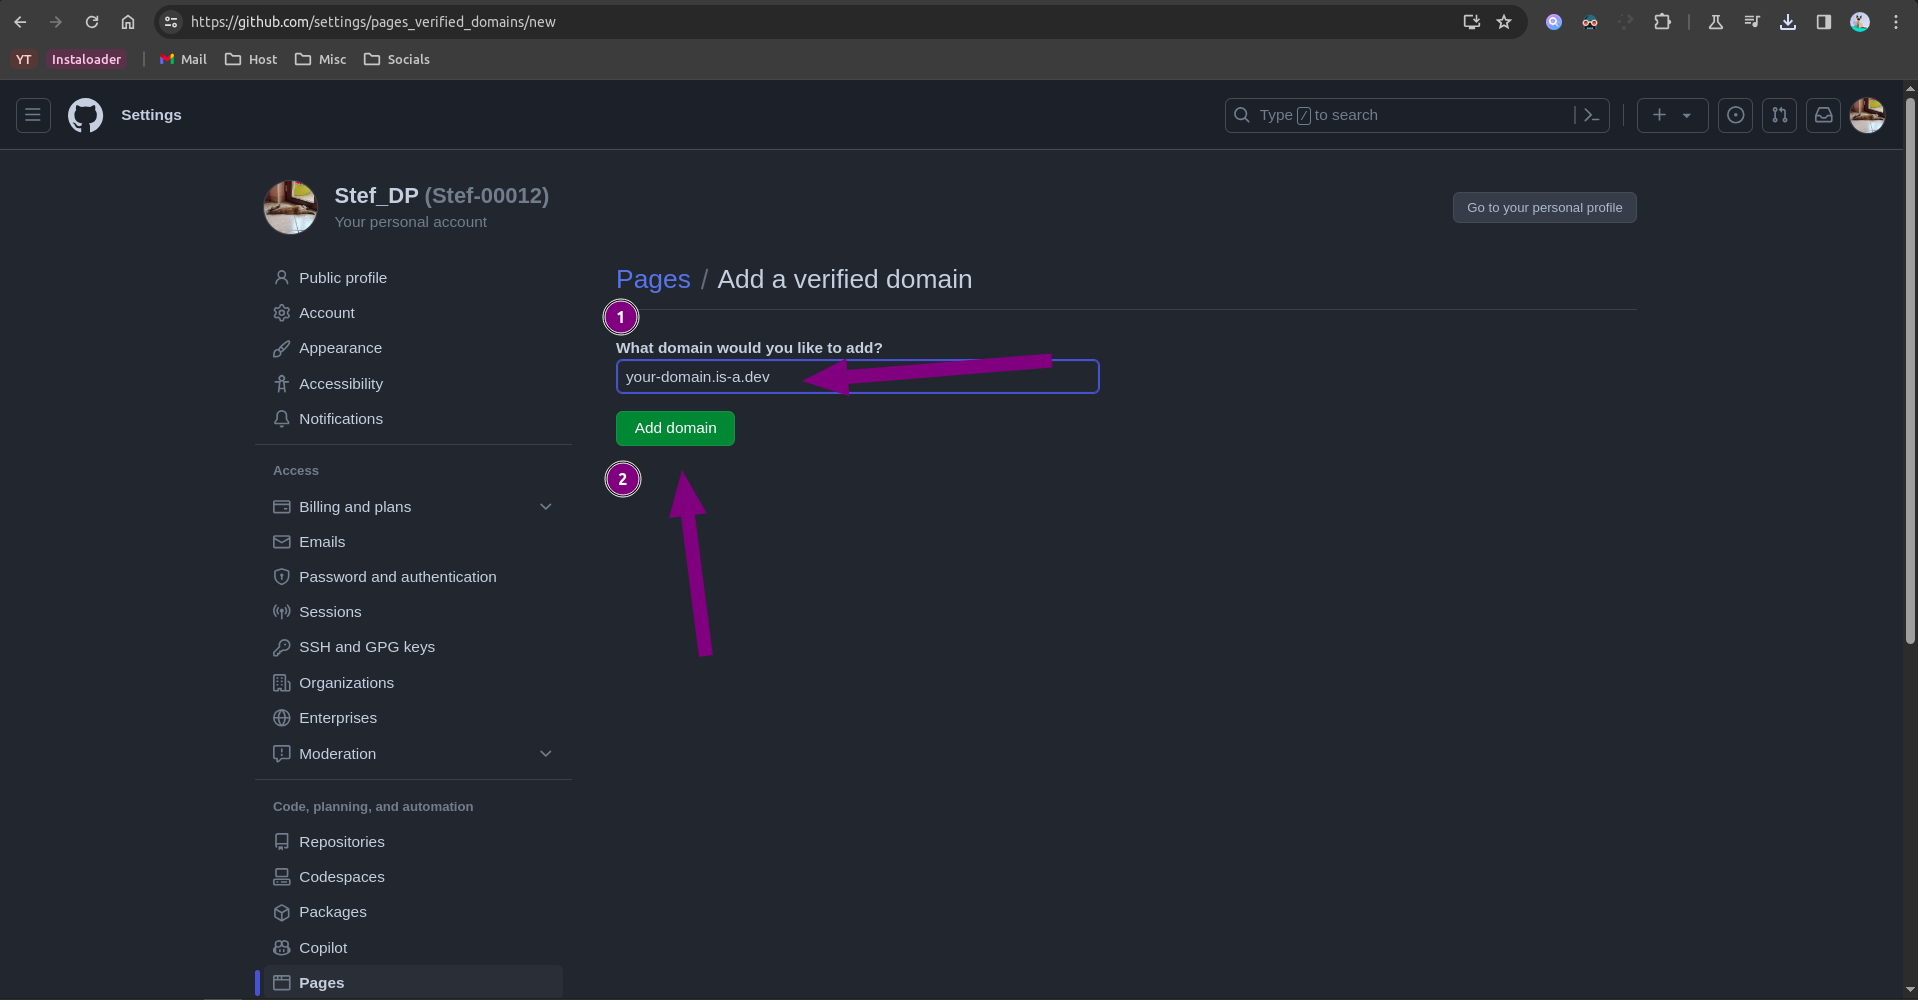The width and height of the screenshot is (1918, 1000).
Task: Open the command palette icon in search
Action: click(x=1591, y=115)
